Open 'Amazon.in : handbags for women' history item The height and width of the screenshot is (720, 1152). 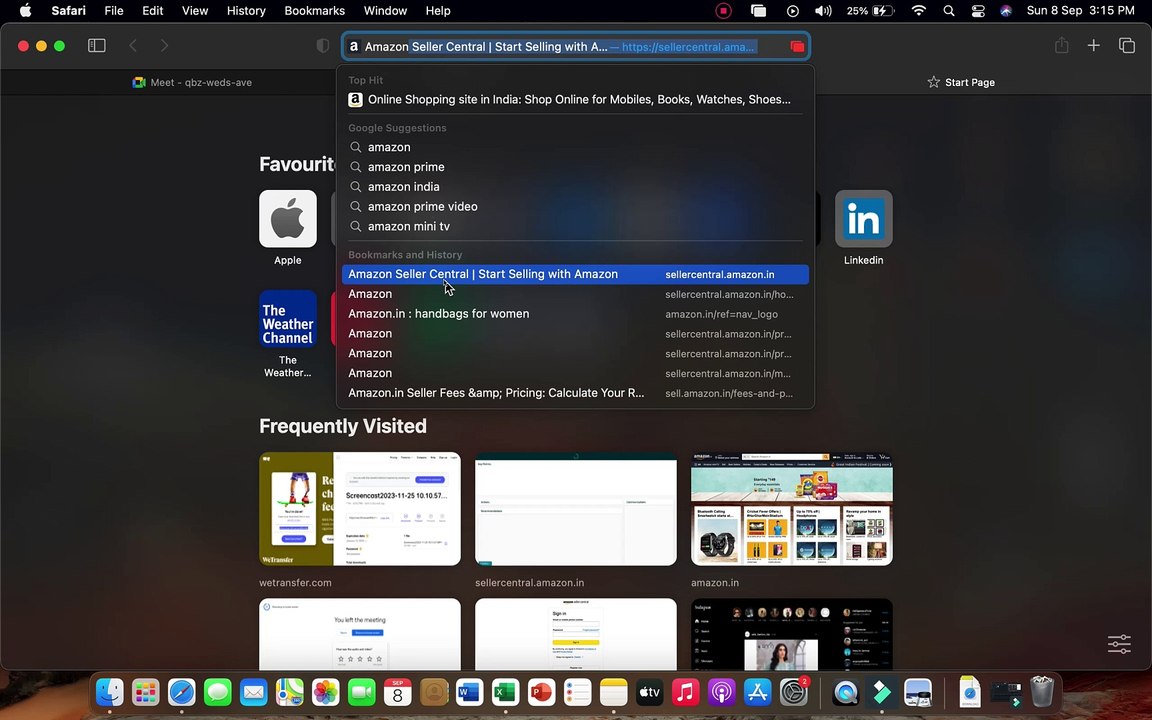(575, 314)
